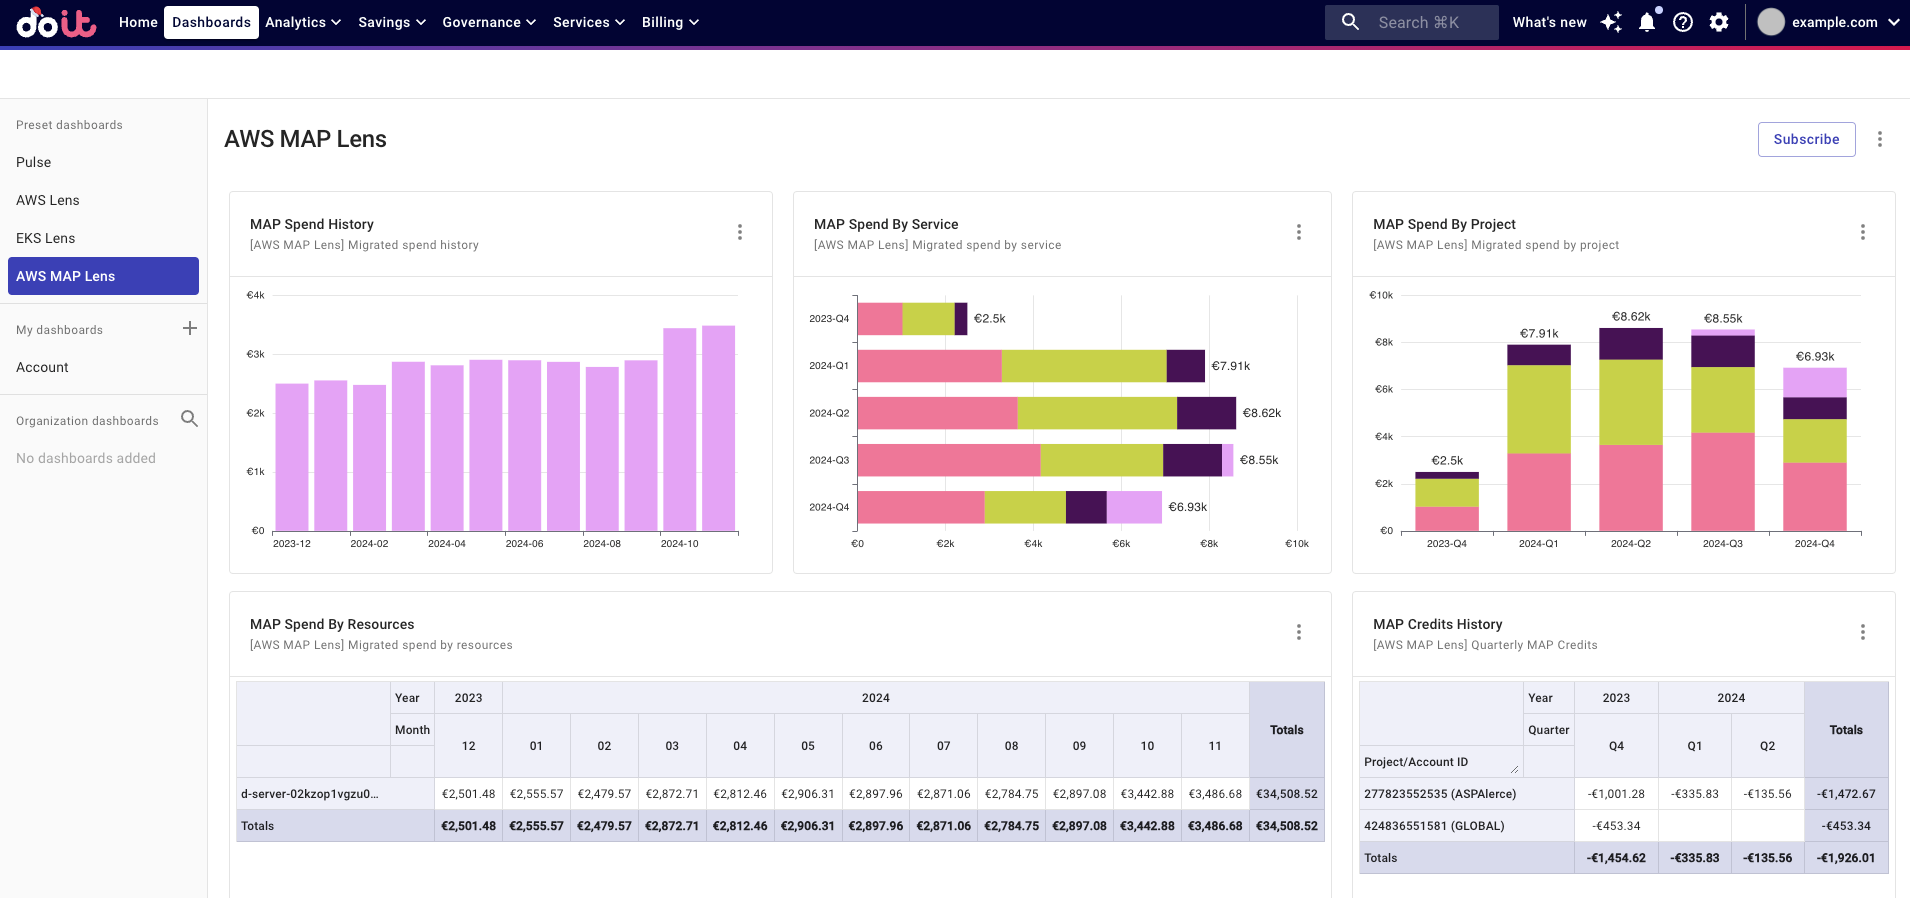Click the 2024-Q1 column in Spend By Project
Screen dimensions: 1910x898
tap(1538, 438)
